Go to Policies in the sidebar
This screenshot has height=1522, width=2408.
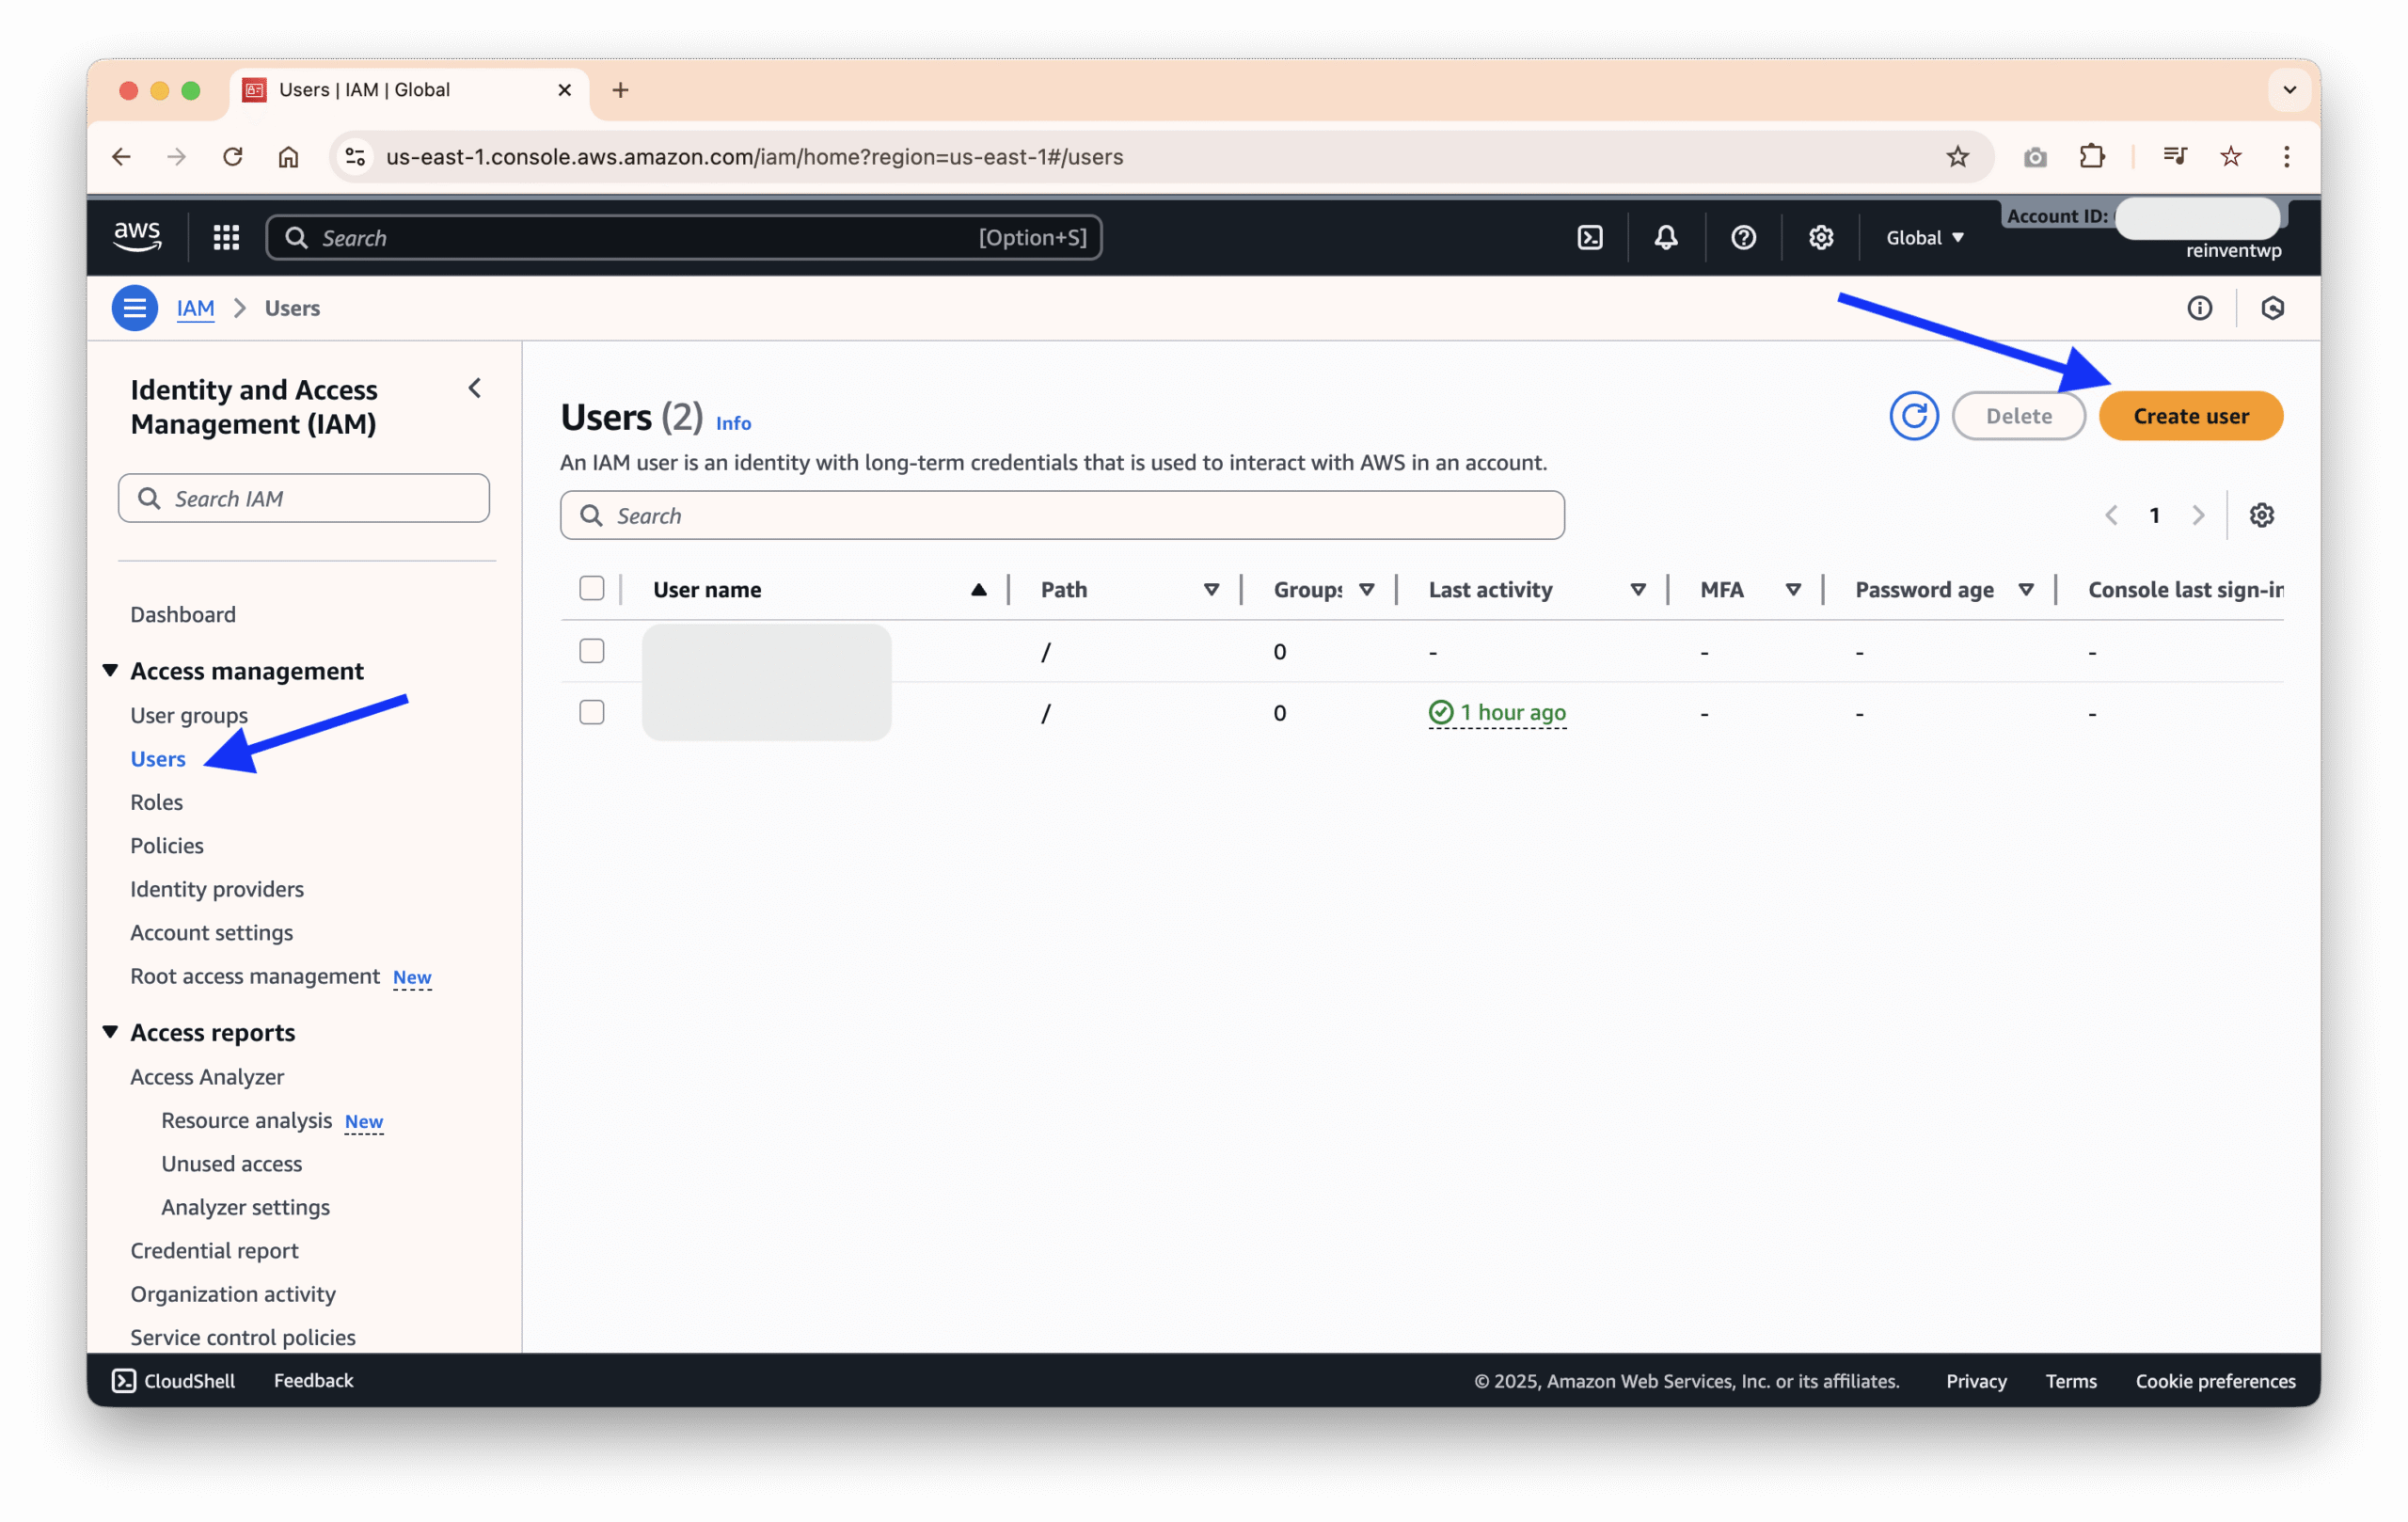coord(167,845)
